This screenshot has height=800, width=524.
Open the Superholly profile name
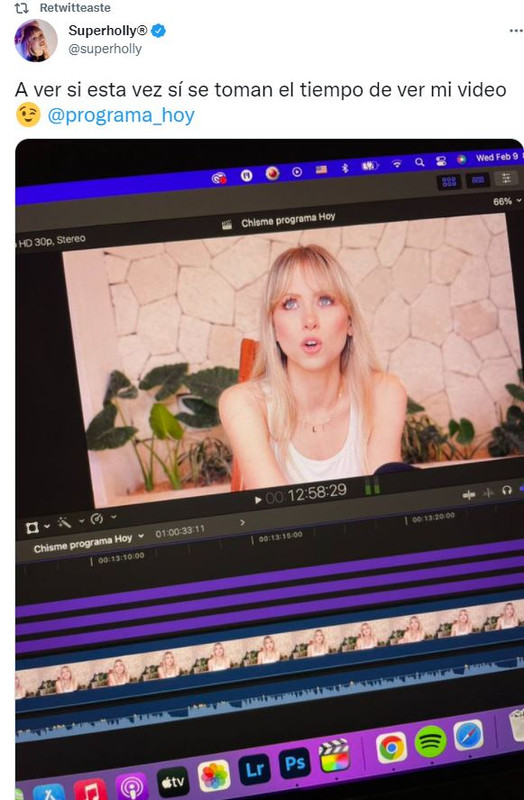click(x=108, y=31)
